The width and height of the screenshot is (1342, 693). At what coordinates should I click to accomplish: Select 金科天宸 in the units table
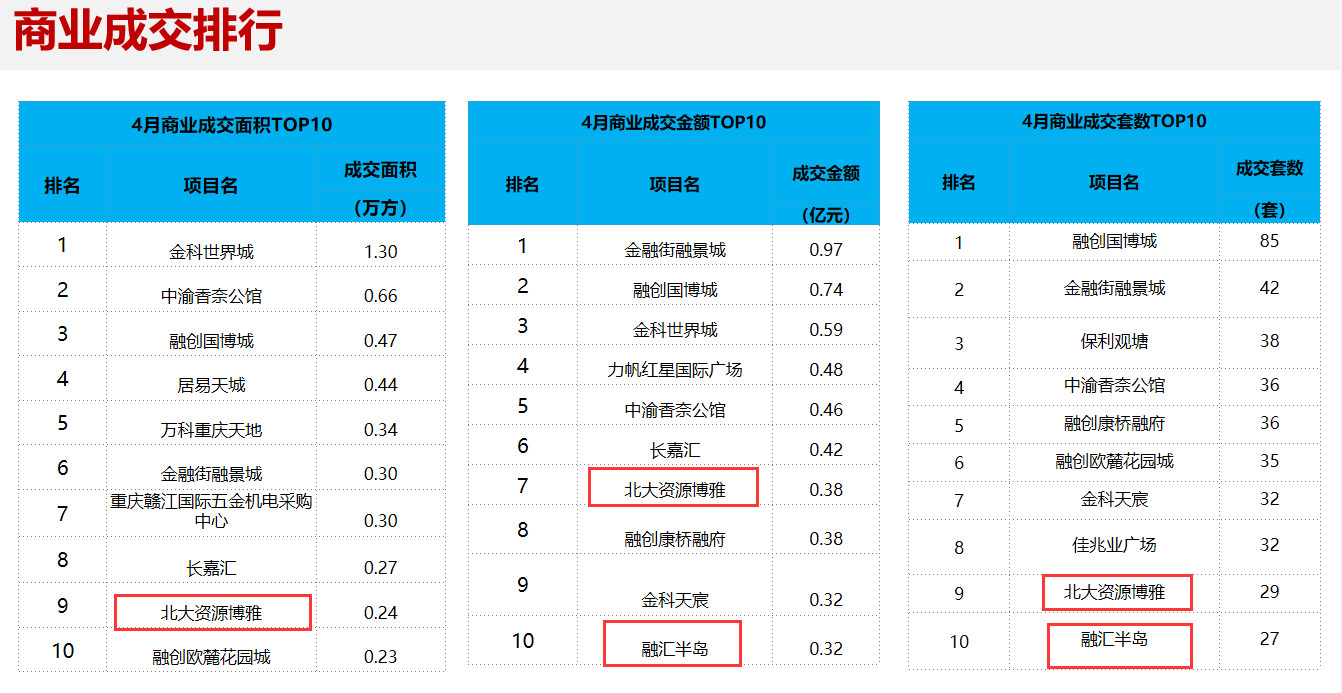click(x=1114, y=499)
